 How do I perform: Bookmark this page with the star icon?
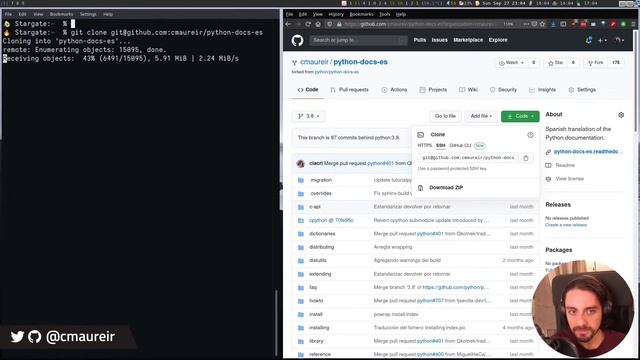(542, 24)
